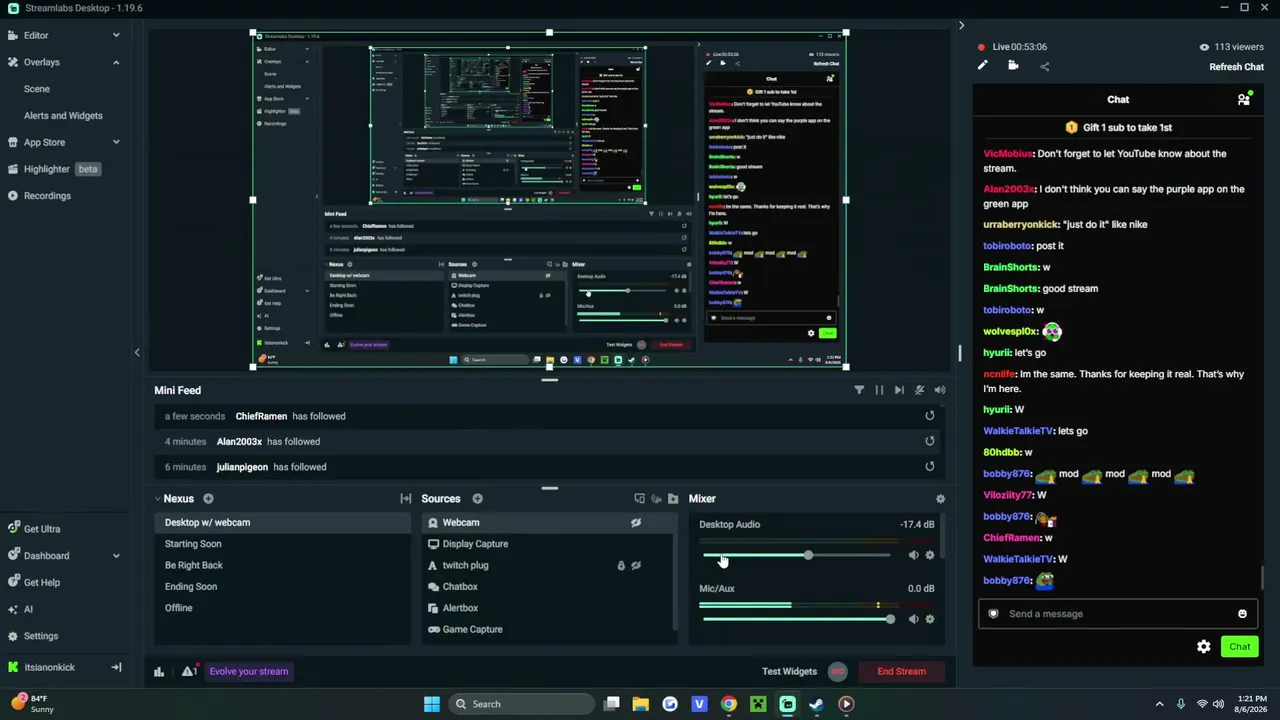Open the Highlighter beta page
Image resolution: width=1280 pixels, height=720 pixels.
pyautogui.click(x=53, y=169)
